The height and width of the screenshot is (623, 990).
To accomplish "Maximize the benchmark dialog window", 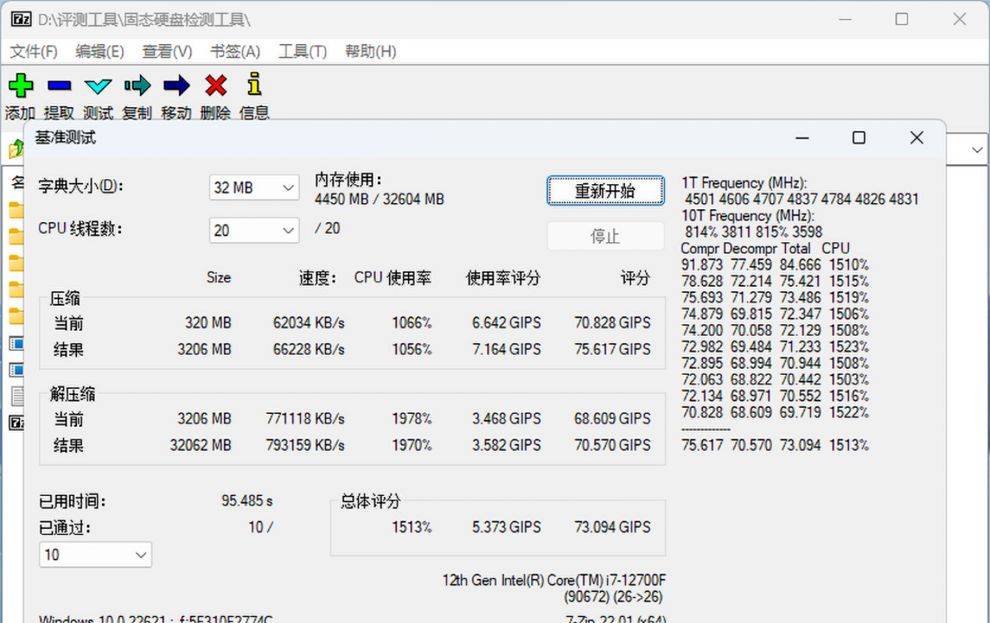I will tap(858, 138).
